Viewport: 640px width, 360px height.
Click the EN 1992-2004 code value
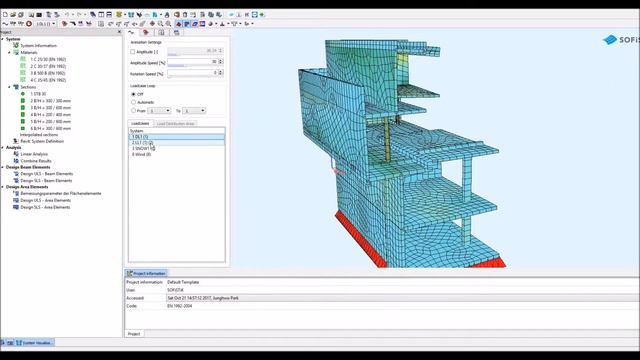[179, 306]
